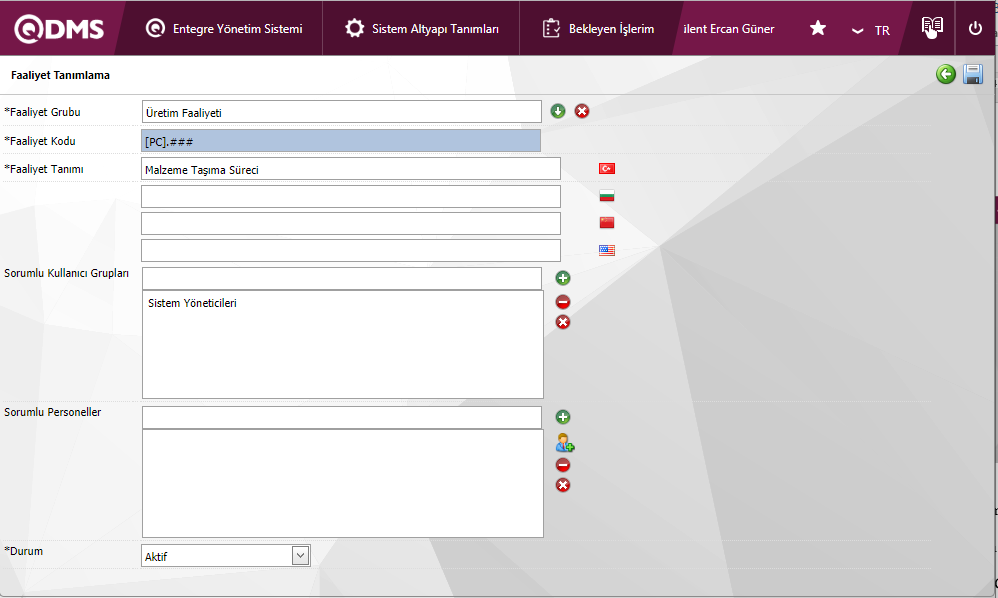Click the Chinese definition input field
This screenshot has height=598, width=998.
click(x=351, y=223)
